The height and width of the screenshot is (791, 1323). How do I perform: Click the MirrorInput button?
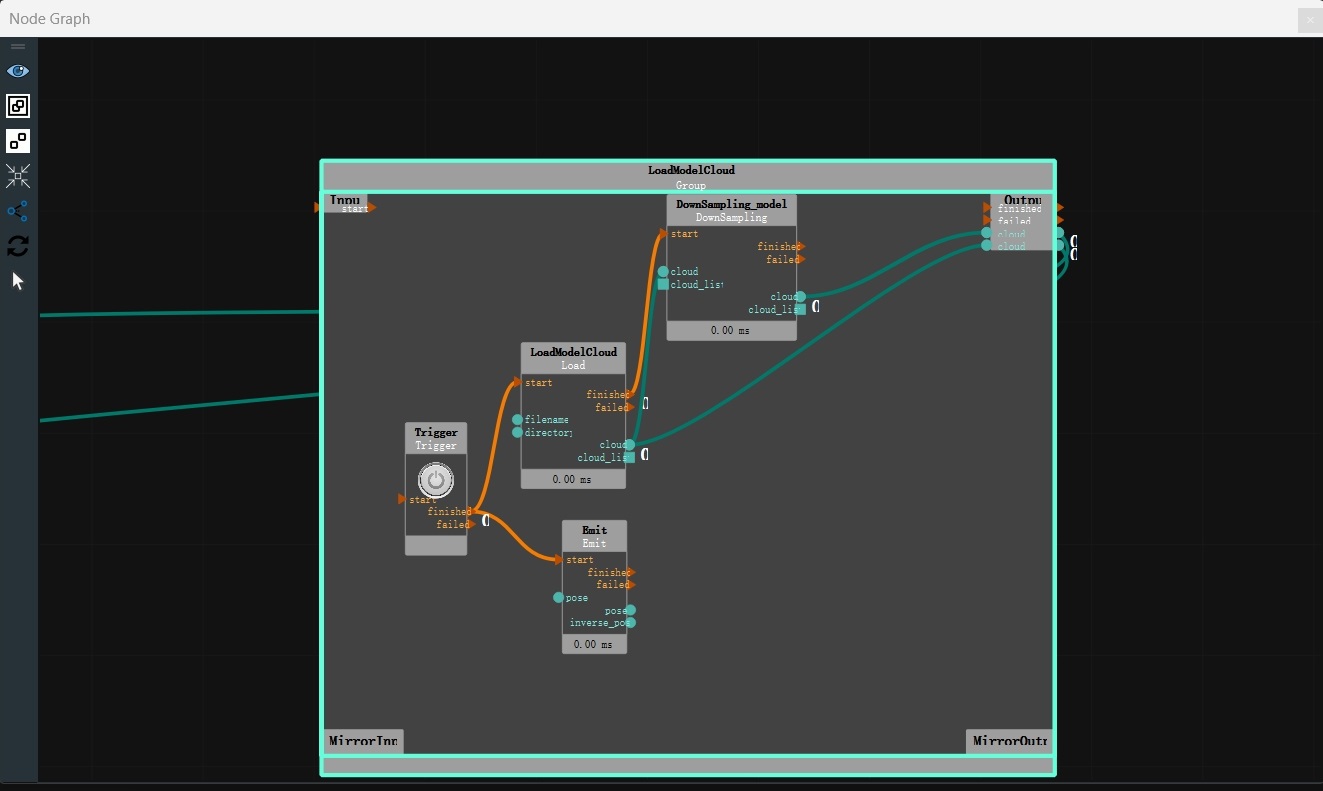(x=363, y=742)
